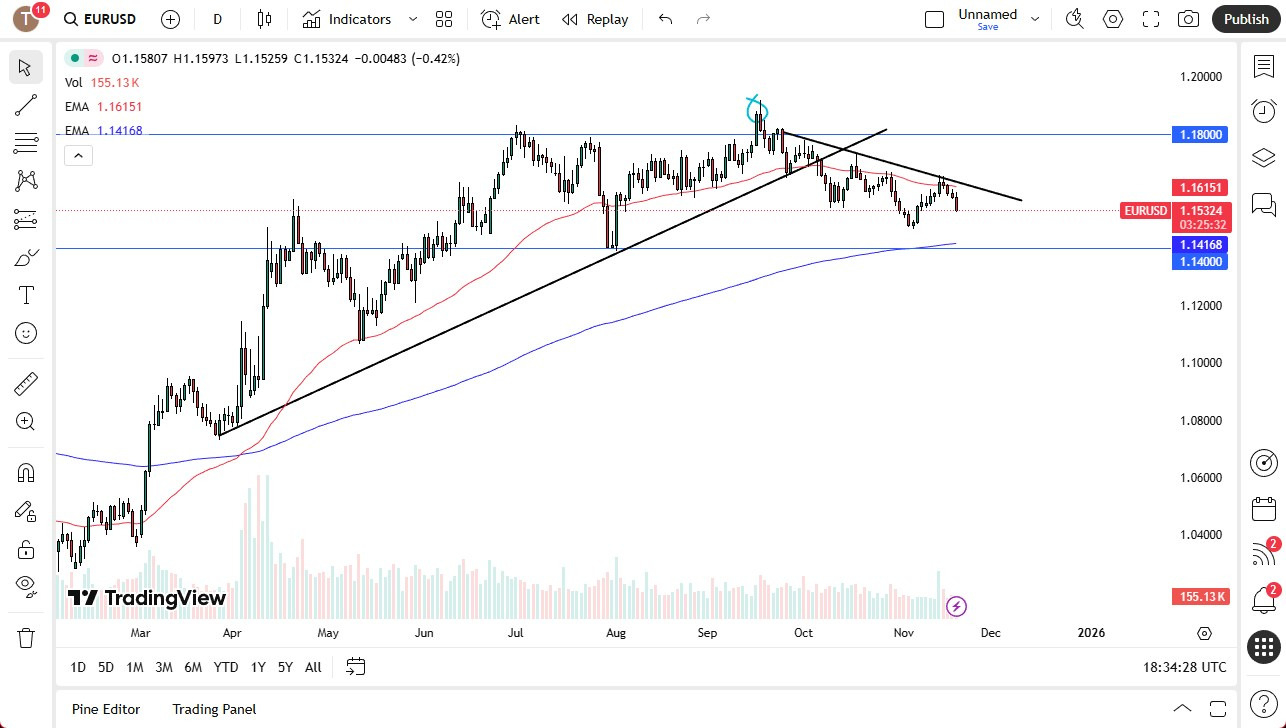The image size is (1286, 728).
Task: Select the Text tool
Action: 26,294
